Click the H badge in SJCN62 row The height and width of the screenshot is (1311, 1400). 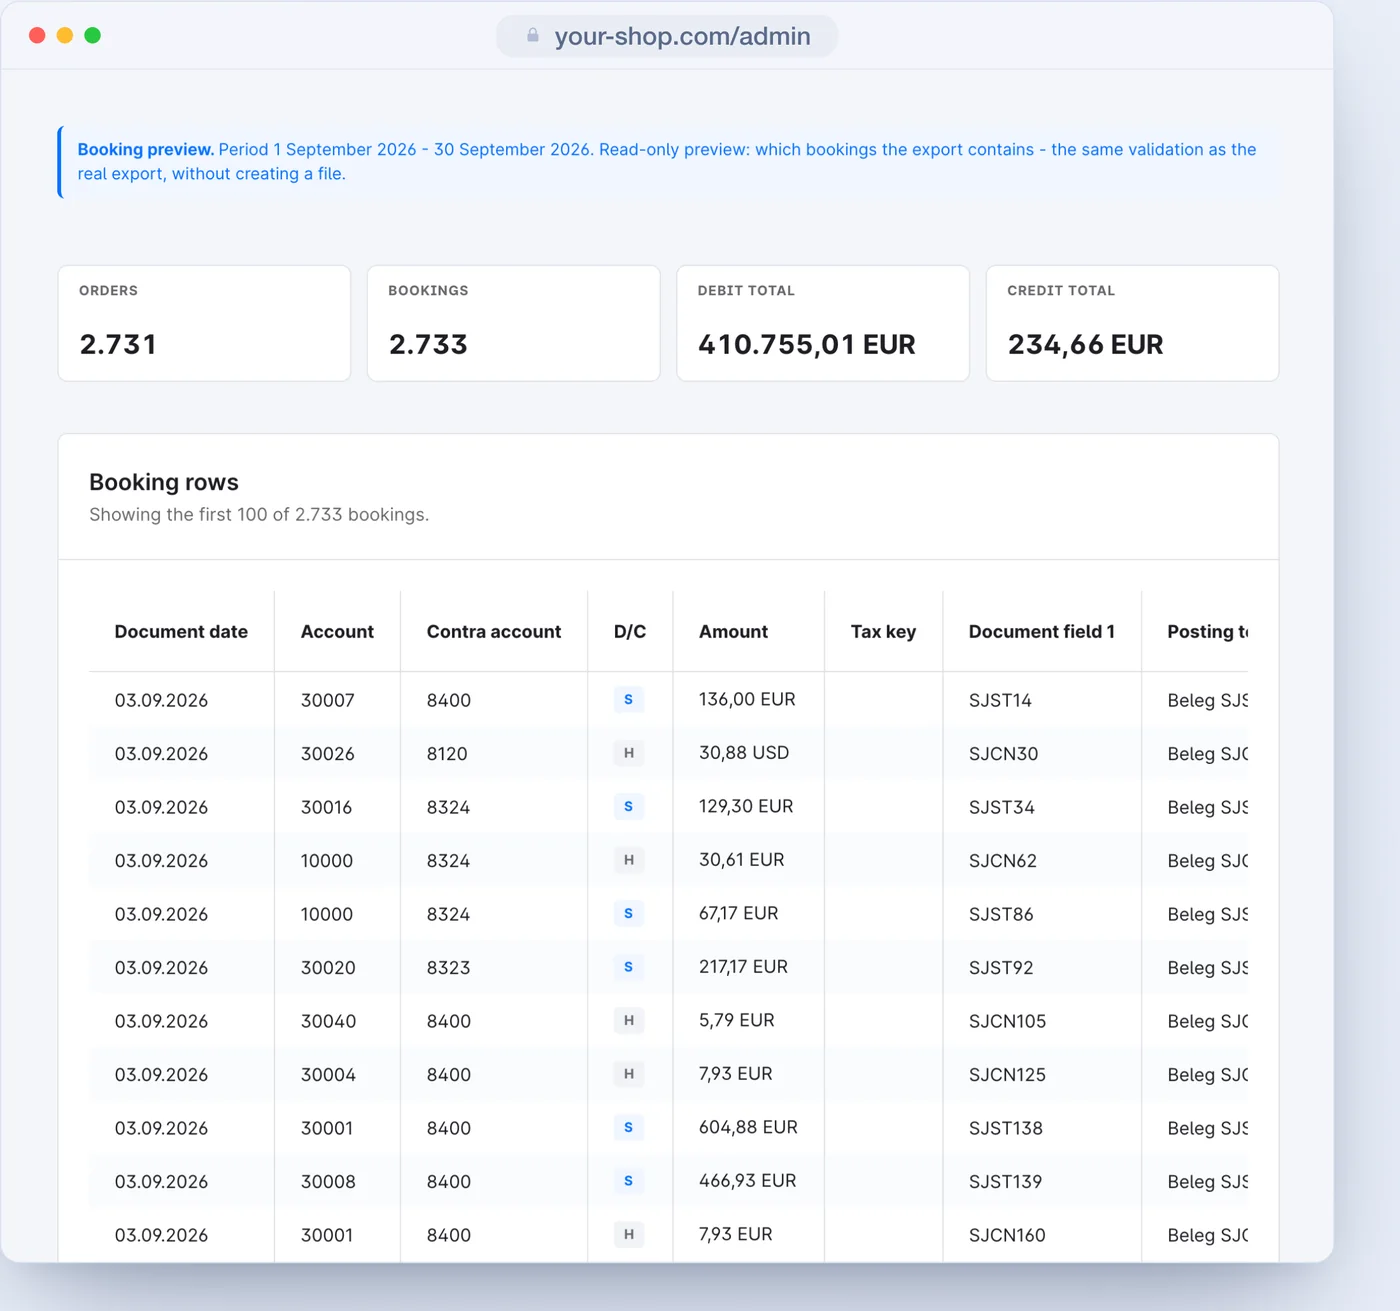coord(628,860)
